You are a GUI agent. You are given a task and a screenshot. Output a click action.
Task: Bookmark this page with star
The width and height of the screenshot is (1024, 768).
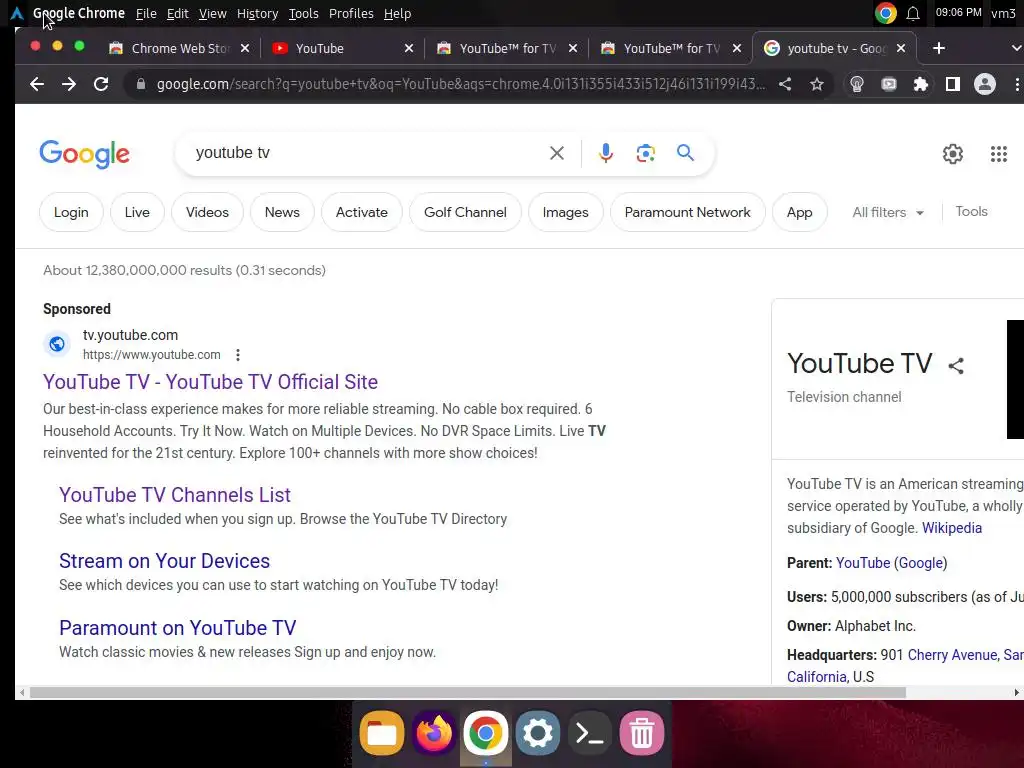(x=816, y=84)
